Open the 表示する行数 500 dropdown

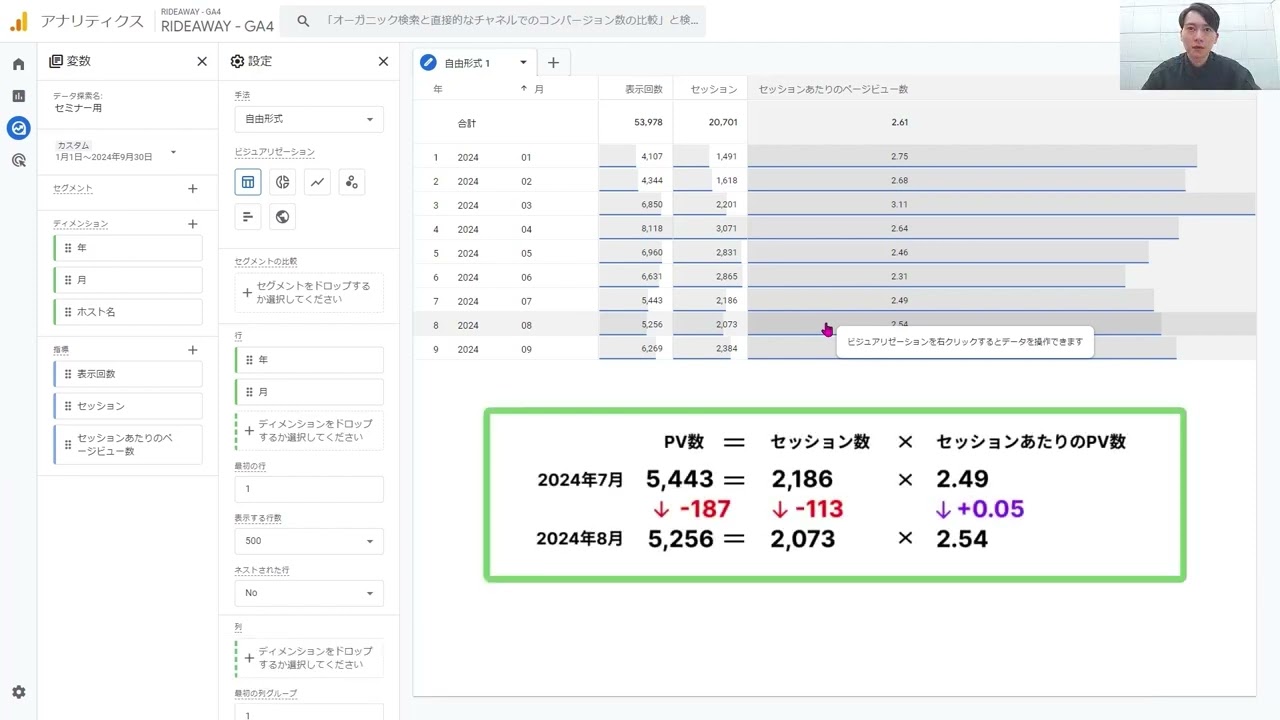click(x=309, y=541)
